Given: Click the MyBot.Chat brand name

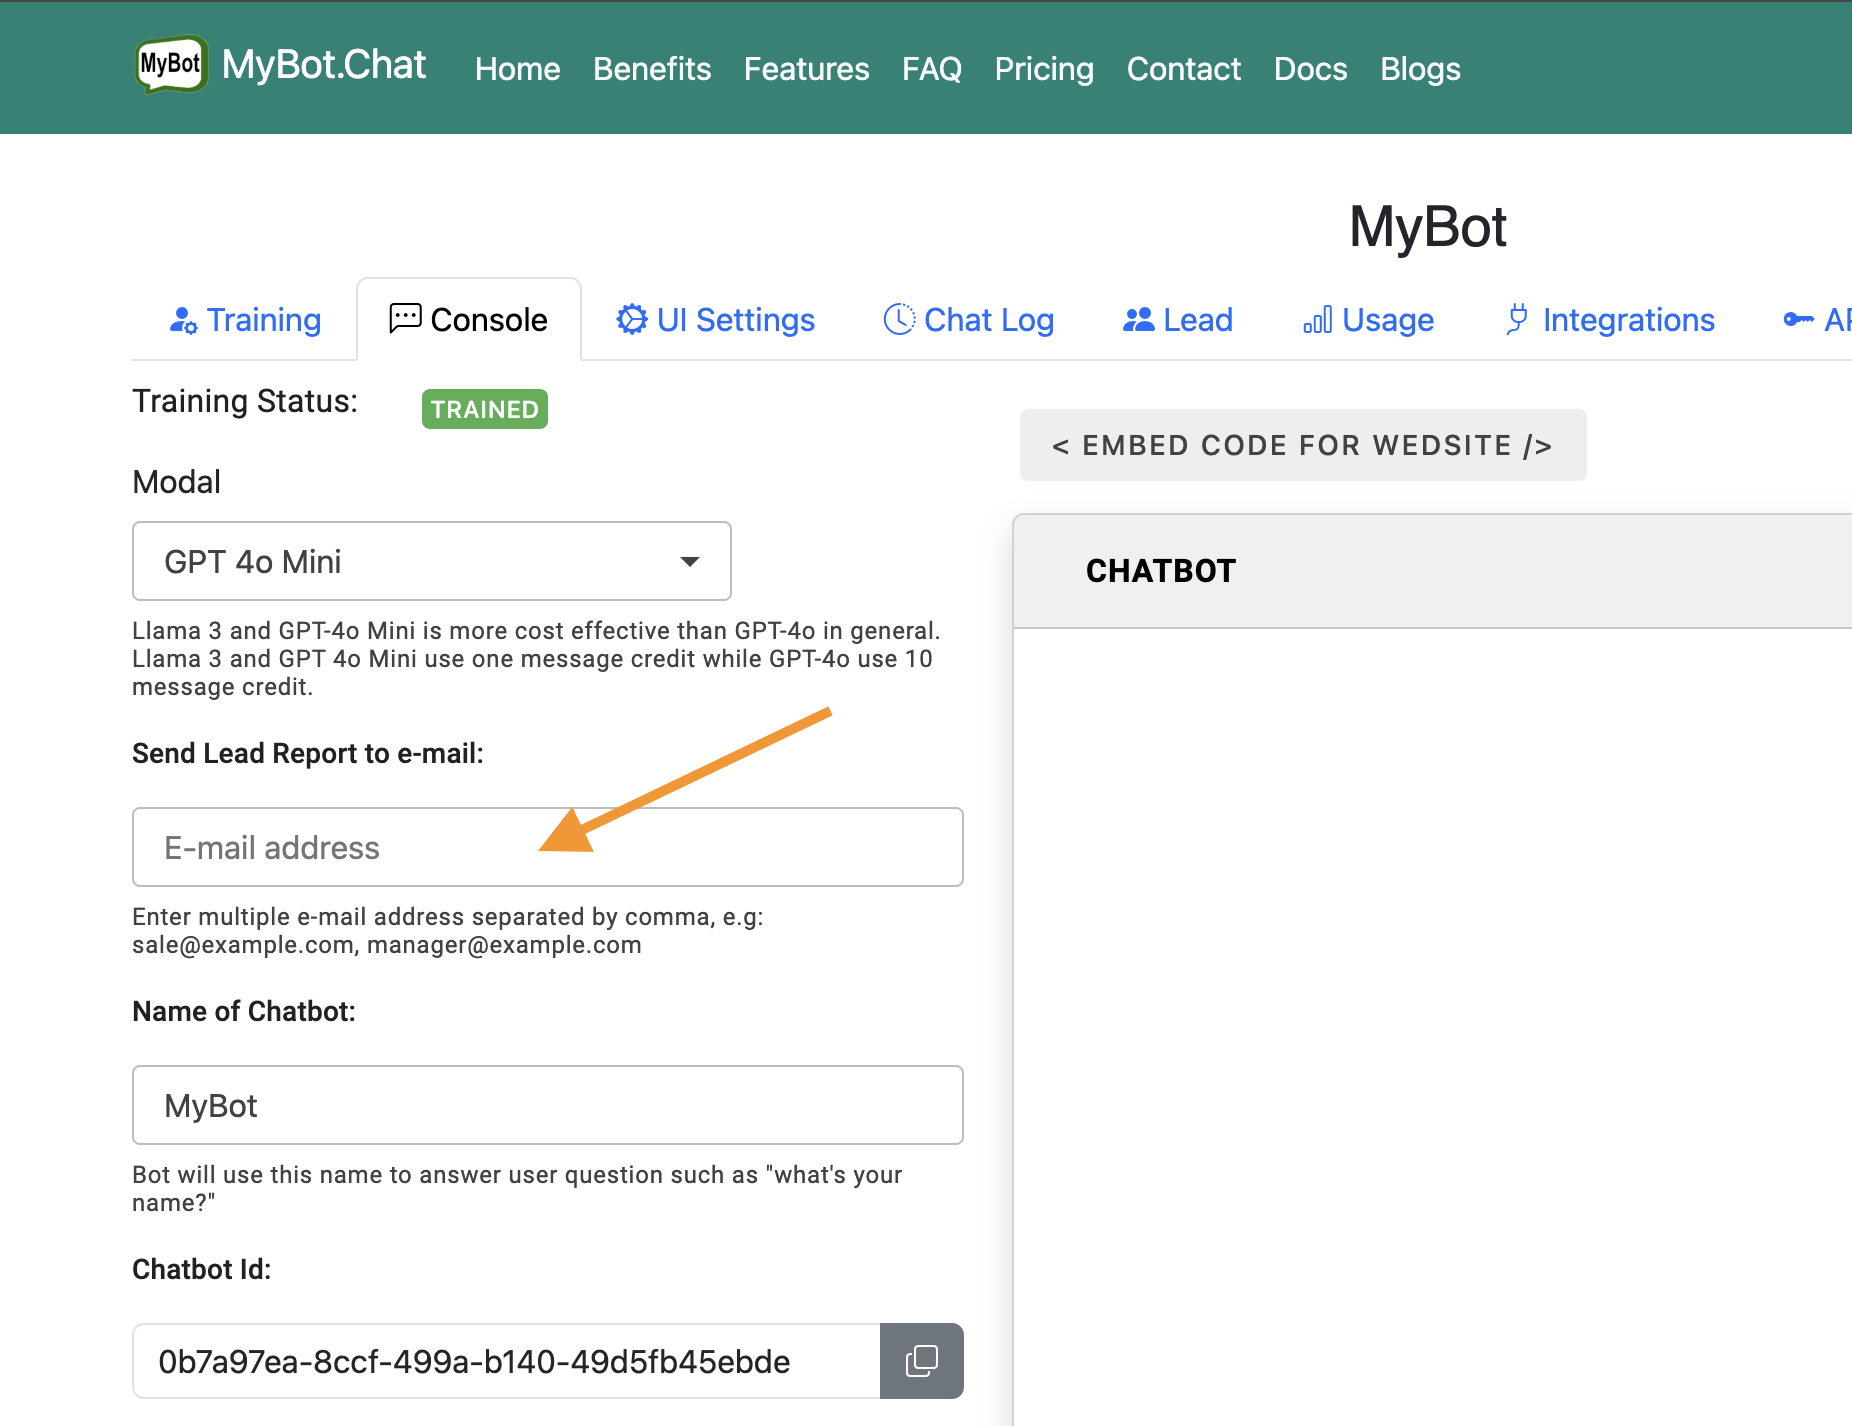Looking at the screenshot, I should [324, 65].
